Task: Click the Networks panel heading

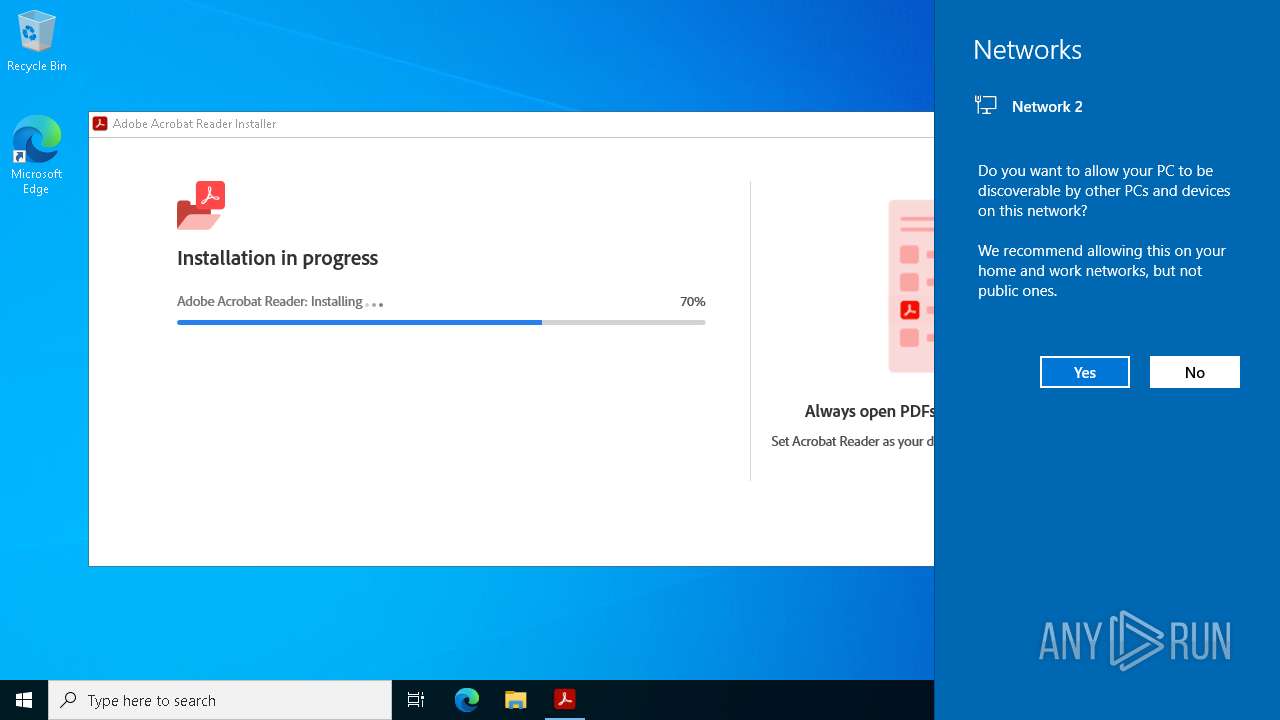Action: pos(1027,50)
